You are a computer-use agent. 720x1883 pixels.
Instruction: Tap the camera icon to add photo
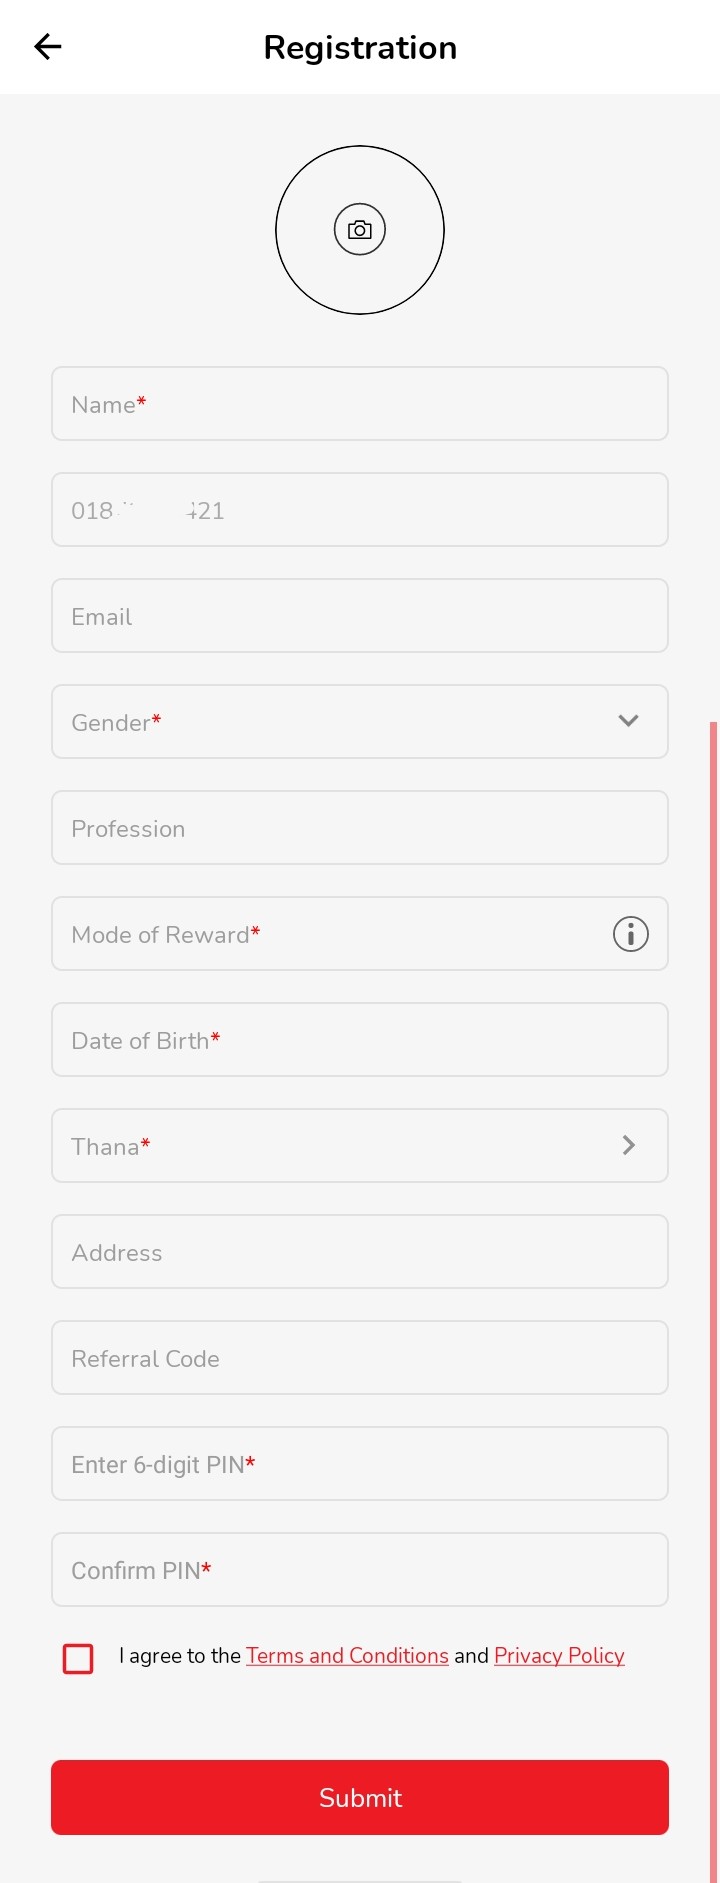coord(360,230)
